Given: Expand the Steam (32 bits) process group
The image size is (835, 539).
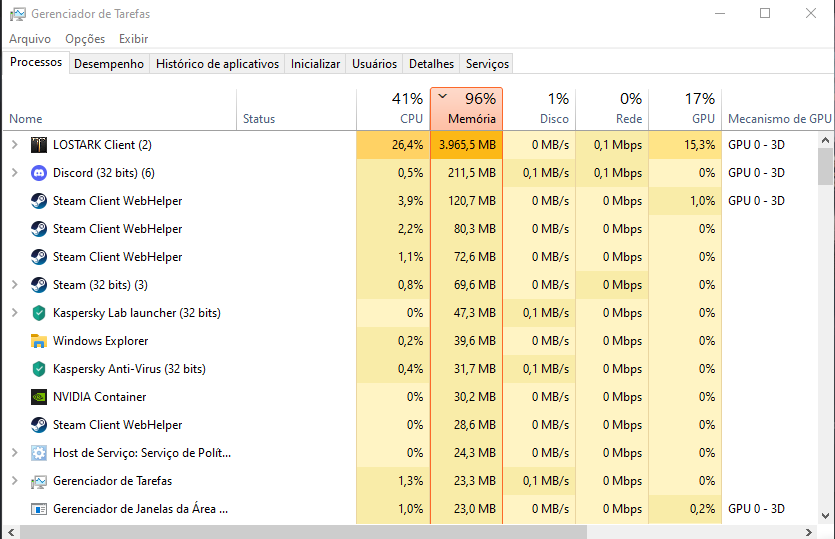Looking at the screenshot, I should (15, 284).
